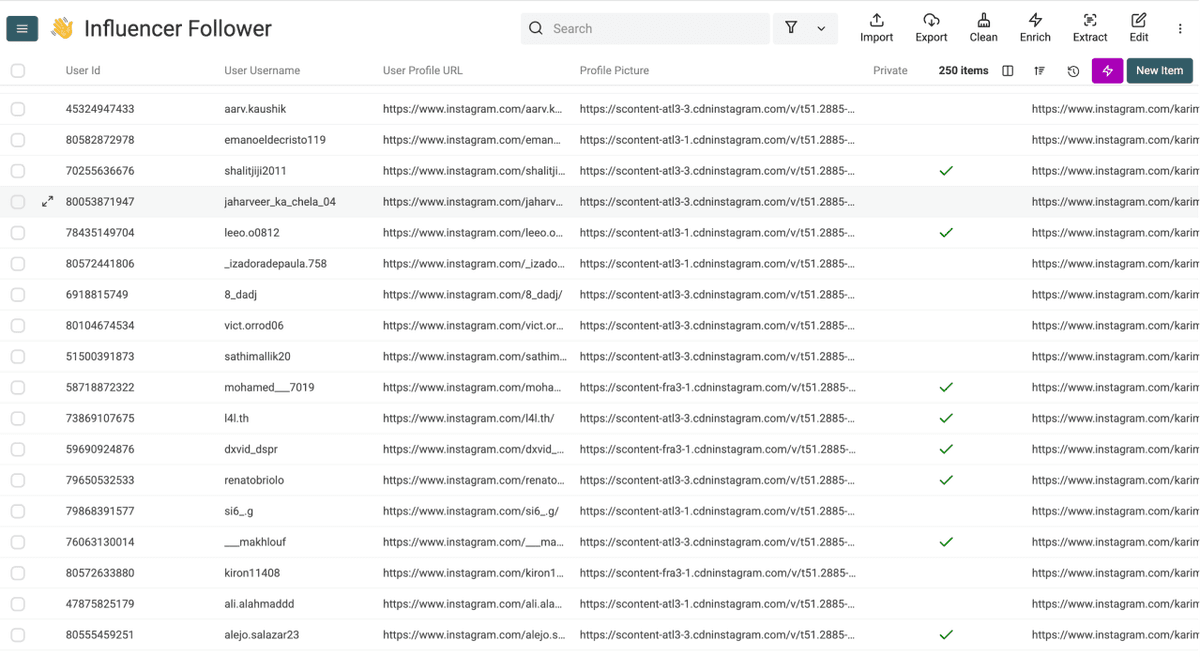Click the Private checkmark for alejo.salazar23

(x=946, y=635)
